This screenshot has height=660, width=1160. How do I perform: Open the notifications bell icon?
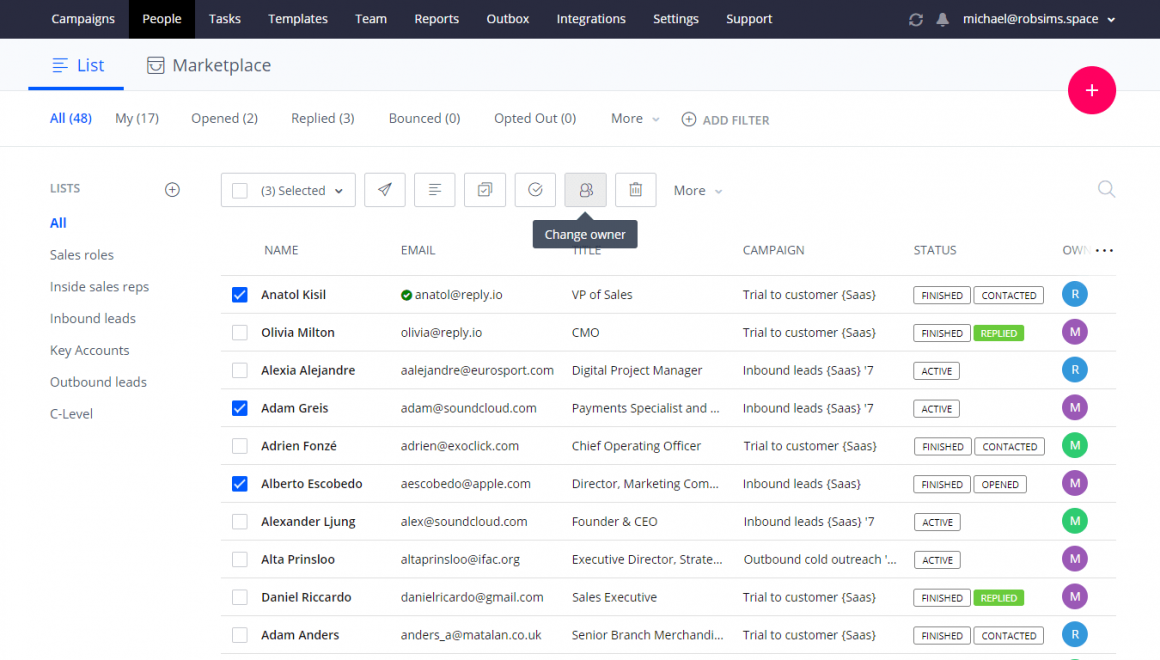pos(942,19)
